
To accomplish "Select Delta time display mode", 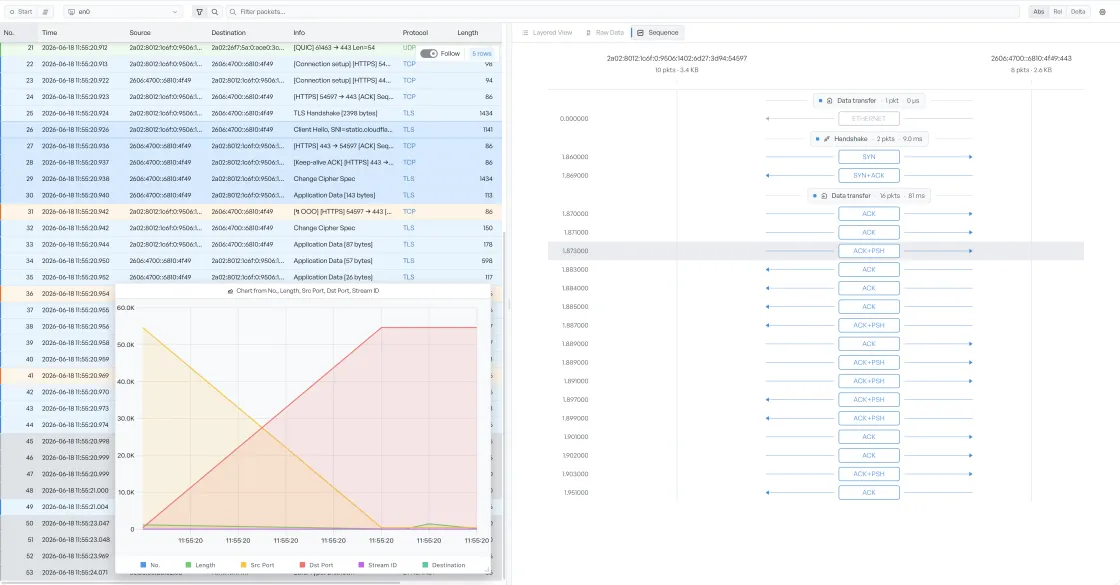I will point(1078,11).
